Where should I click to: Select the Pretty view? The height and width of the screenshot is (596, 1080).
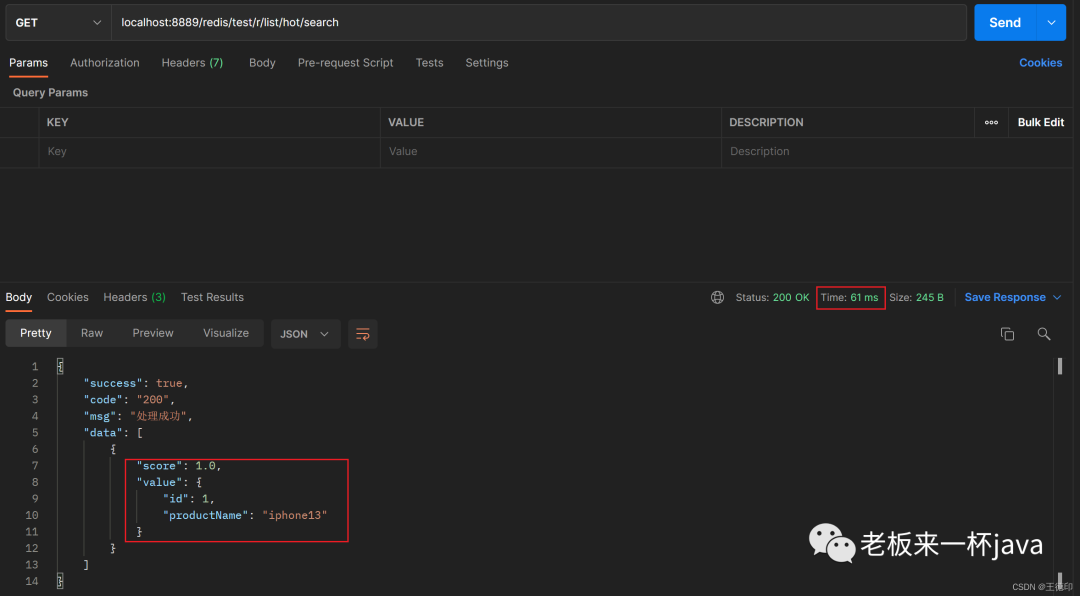click(36, 333)
